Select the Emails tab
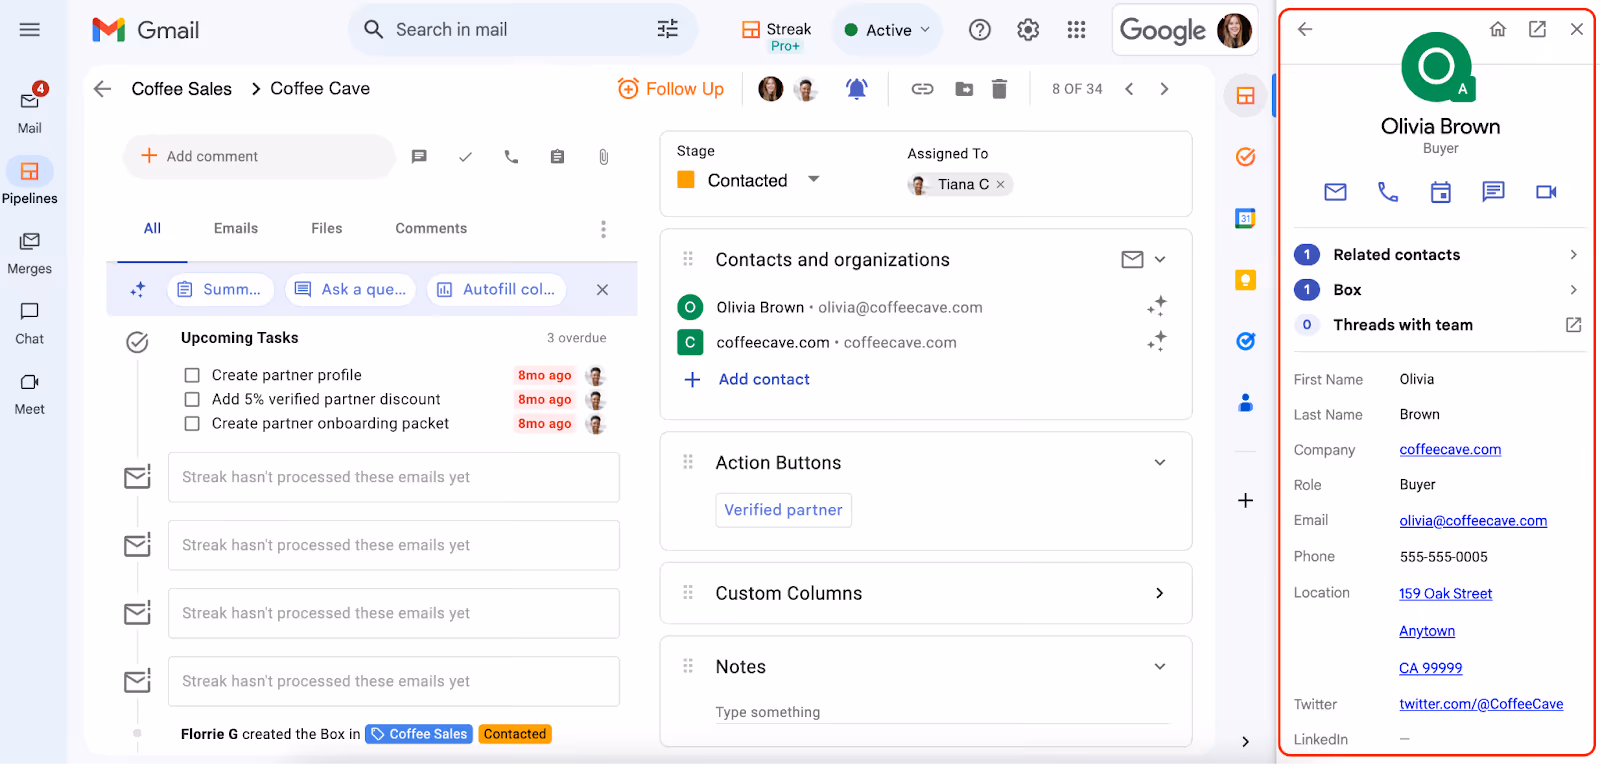 (x=236, y=229)
